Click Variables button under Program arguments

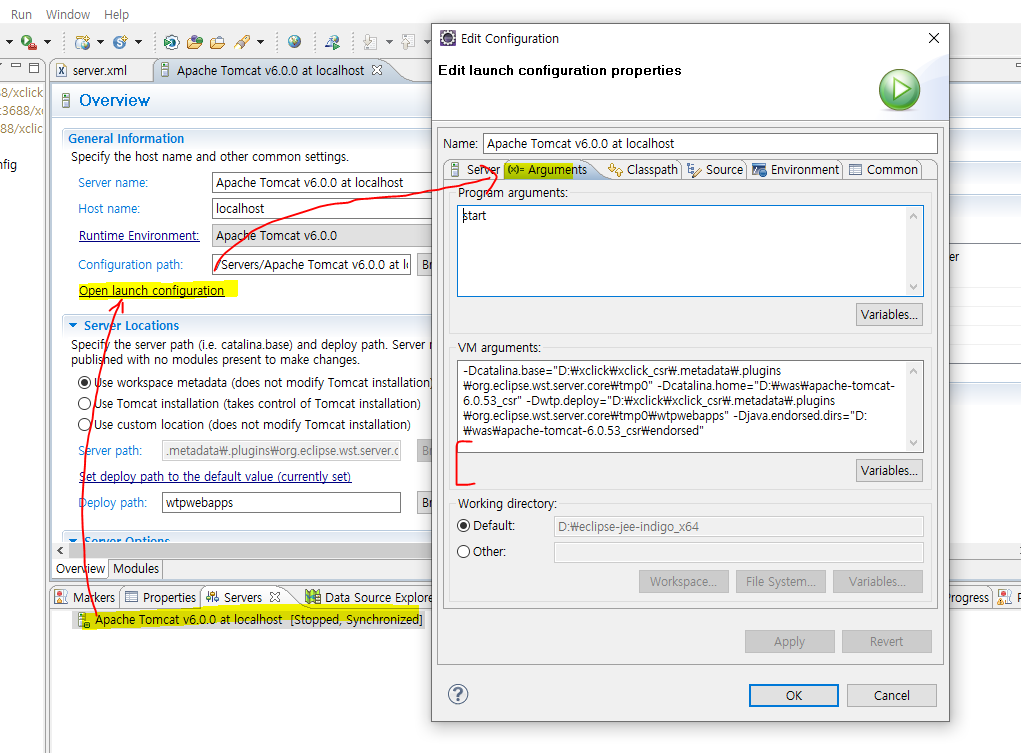click(889, 315)
